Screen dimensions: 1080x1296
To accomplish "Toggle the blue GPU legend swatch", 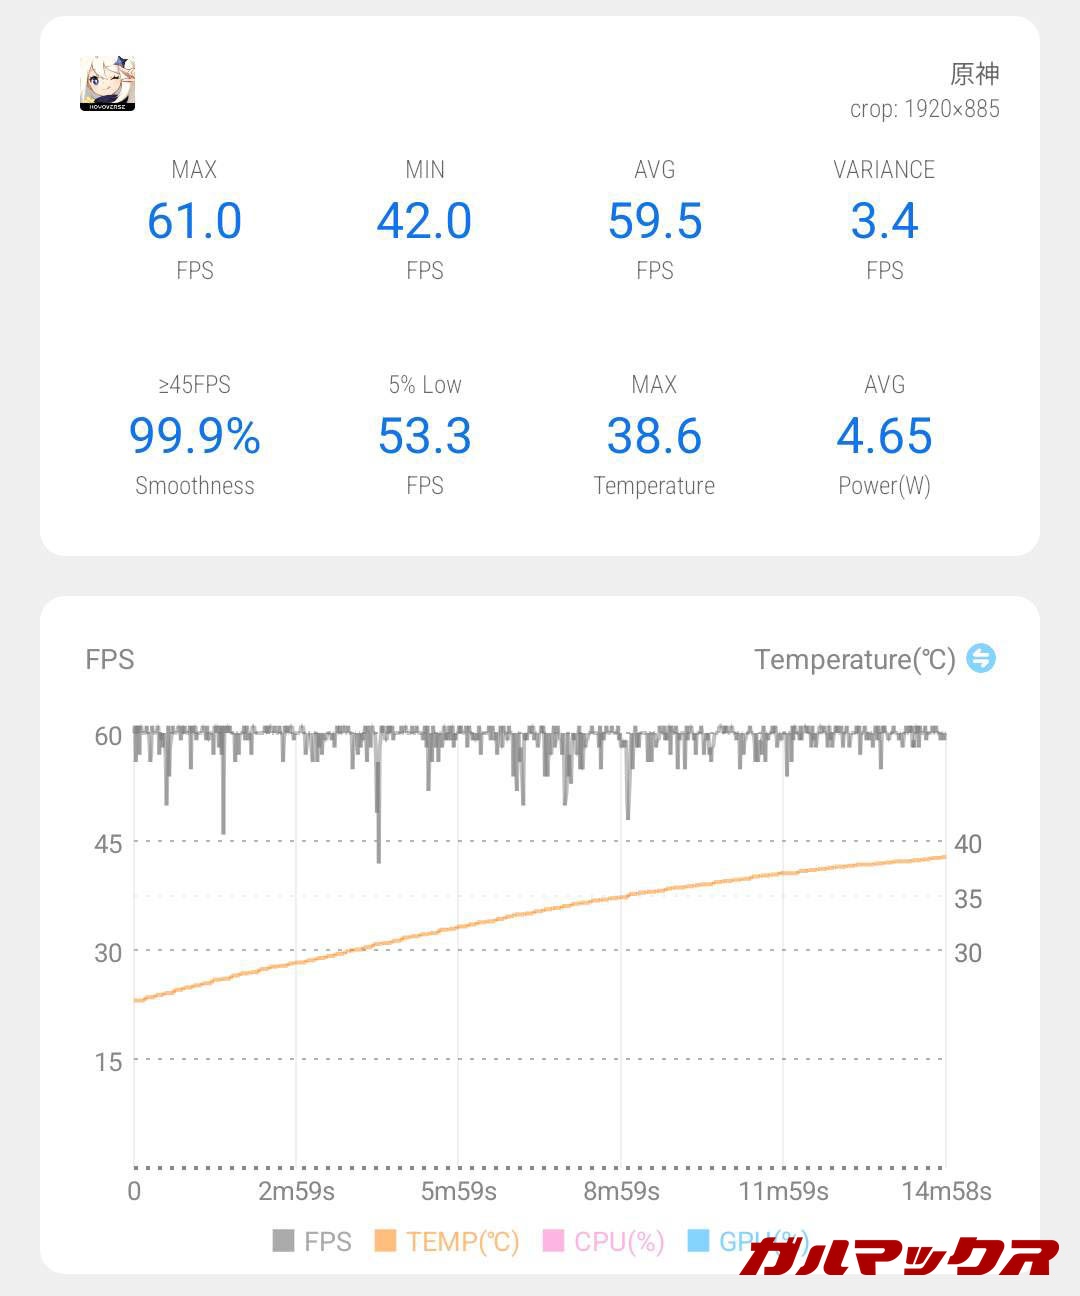I will 698,1241.
